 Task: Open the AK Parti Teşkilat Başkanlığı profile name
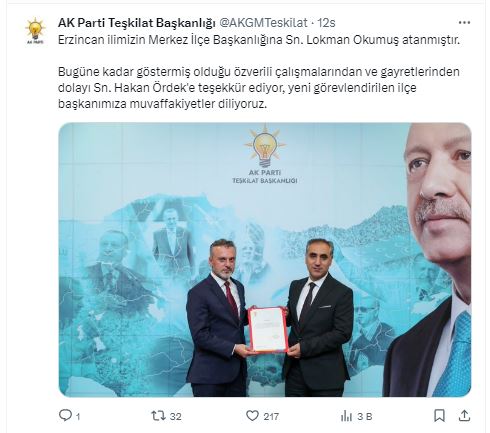(x=137, y=23)
